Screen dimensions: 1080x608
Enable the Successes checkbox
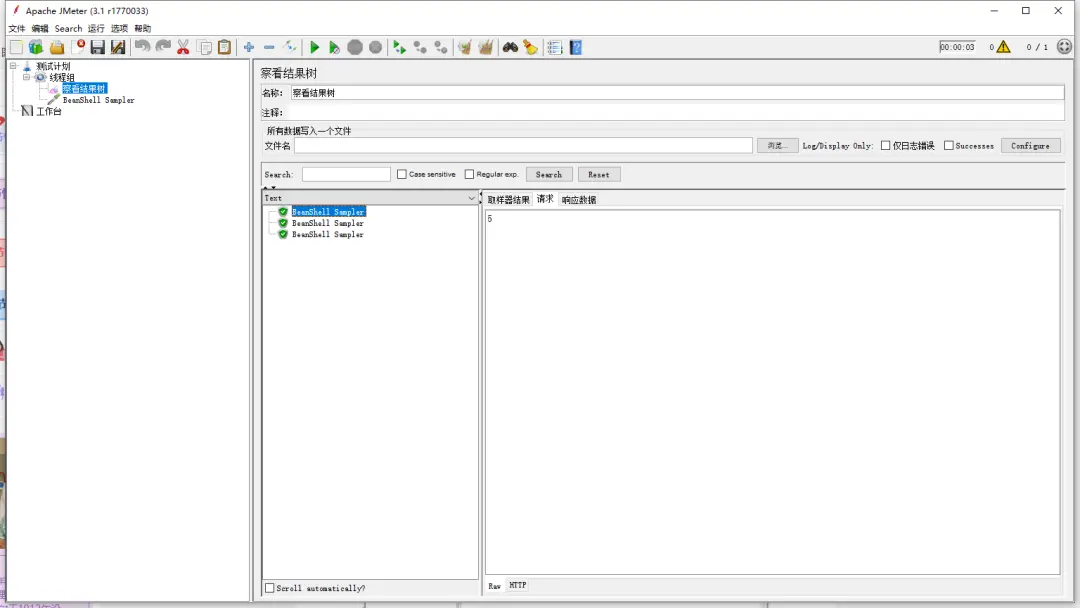(948, 145)
